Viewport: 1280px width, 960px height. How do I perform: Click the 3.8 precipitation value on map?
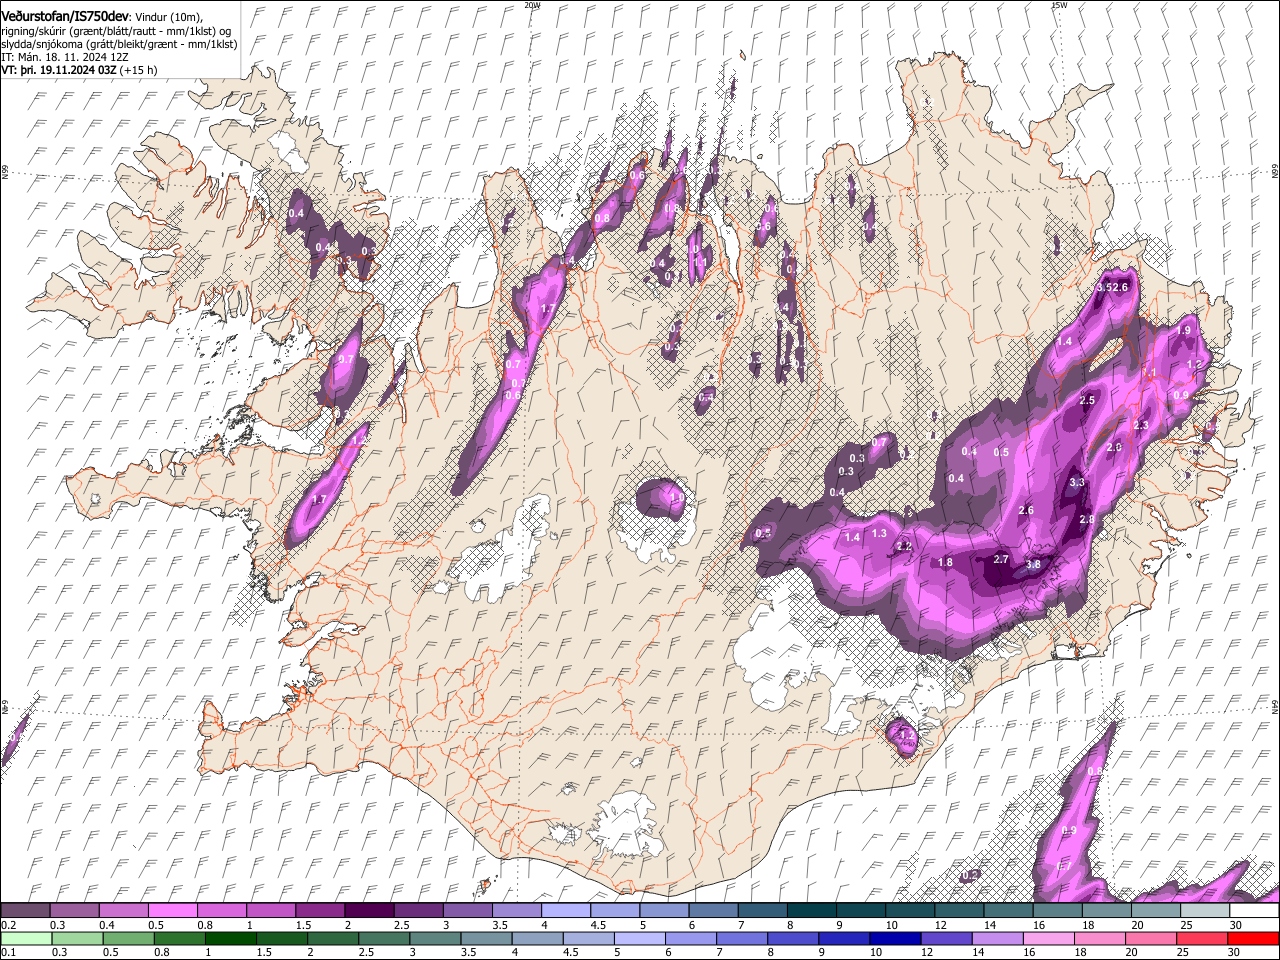tap(1034, 565)
